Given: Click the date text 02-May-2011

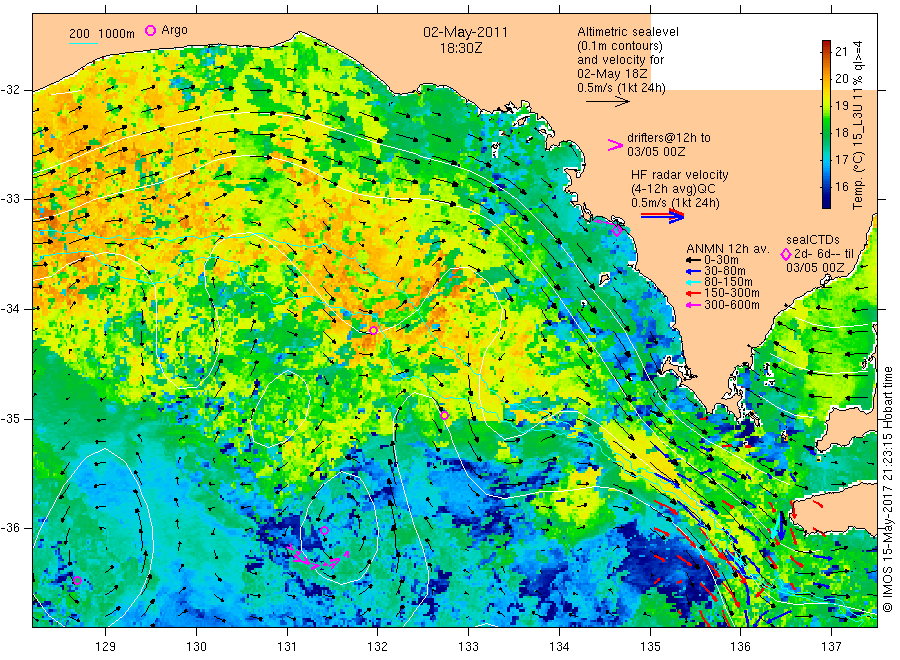Looking at the screenshot, I should coord(465,32).
